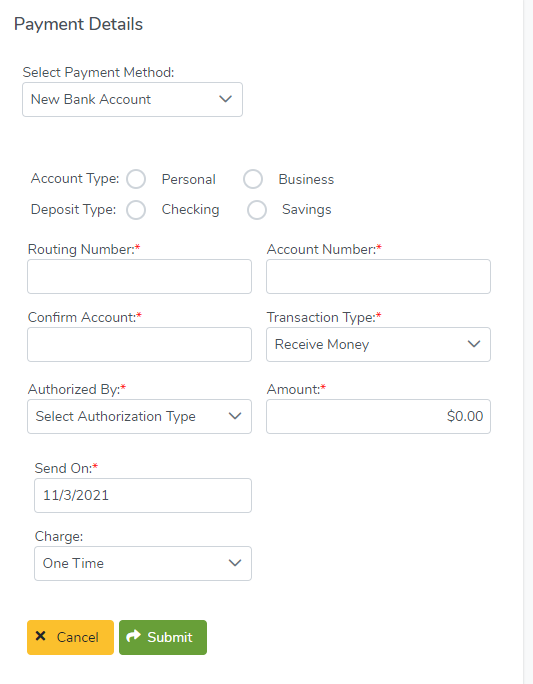Click into the Confirm Account field
This screenshot has width=533, height=684.
(140, 345)
